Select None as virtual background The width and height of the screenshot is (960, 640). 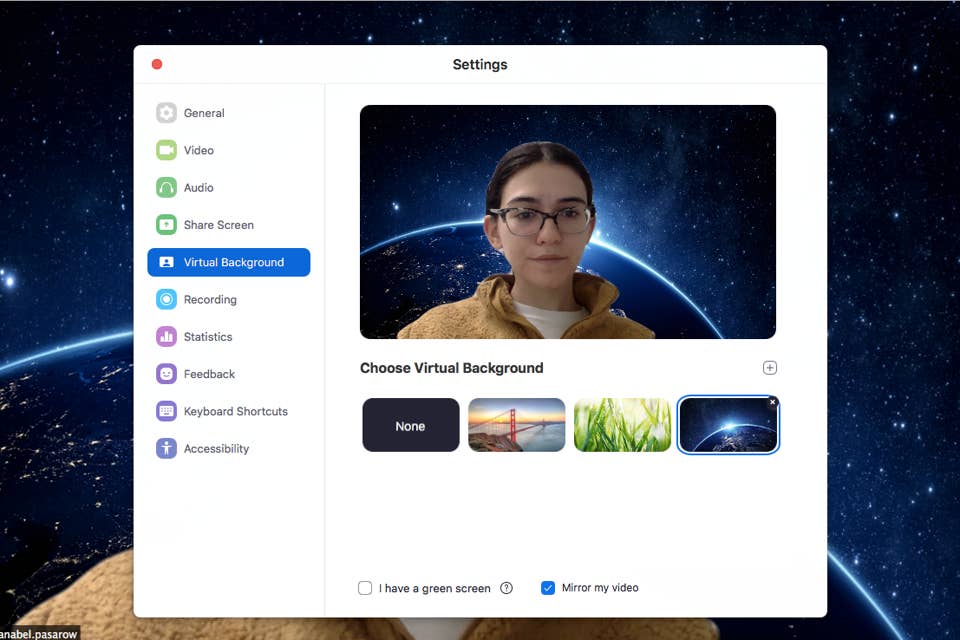pyautogui.click(x=411, y=426)
